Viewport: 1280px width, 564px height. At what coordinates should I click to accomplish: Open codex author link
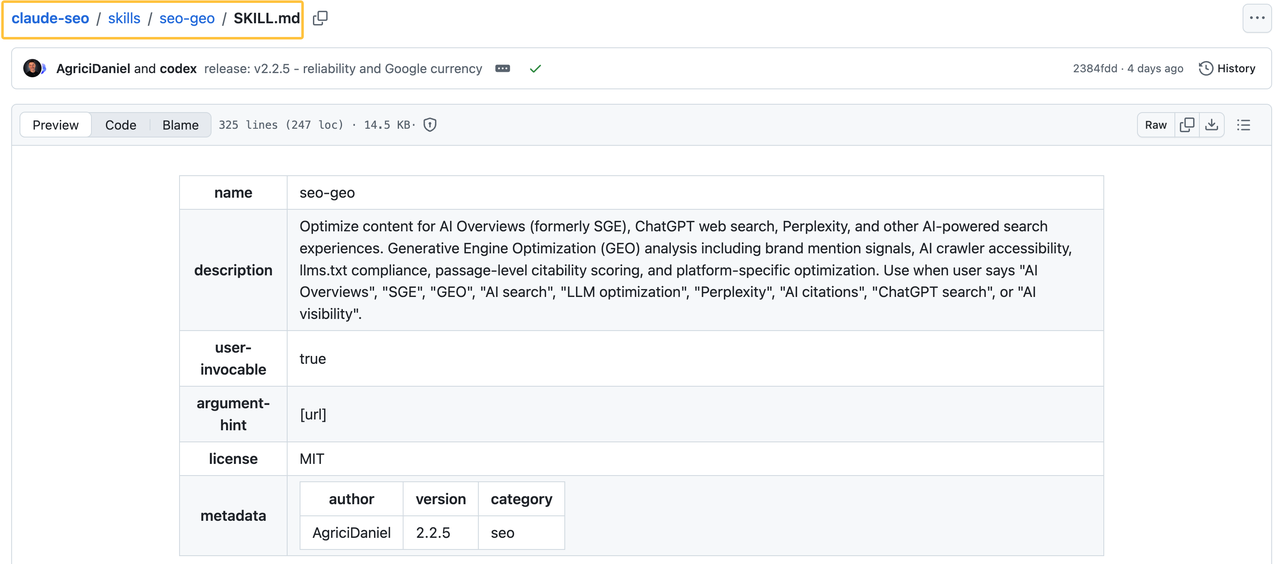[x=178, y=69]
